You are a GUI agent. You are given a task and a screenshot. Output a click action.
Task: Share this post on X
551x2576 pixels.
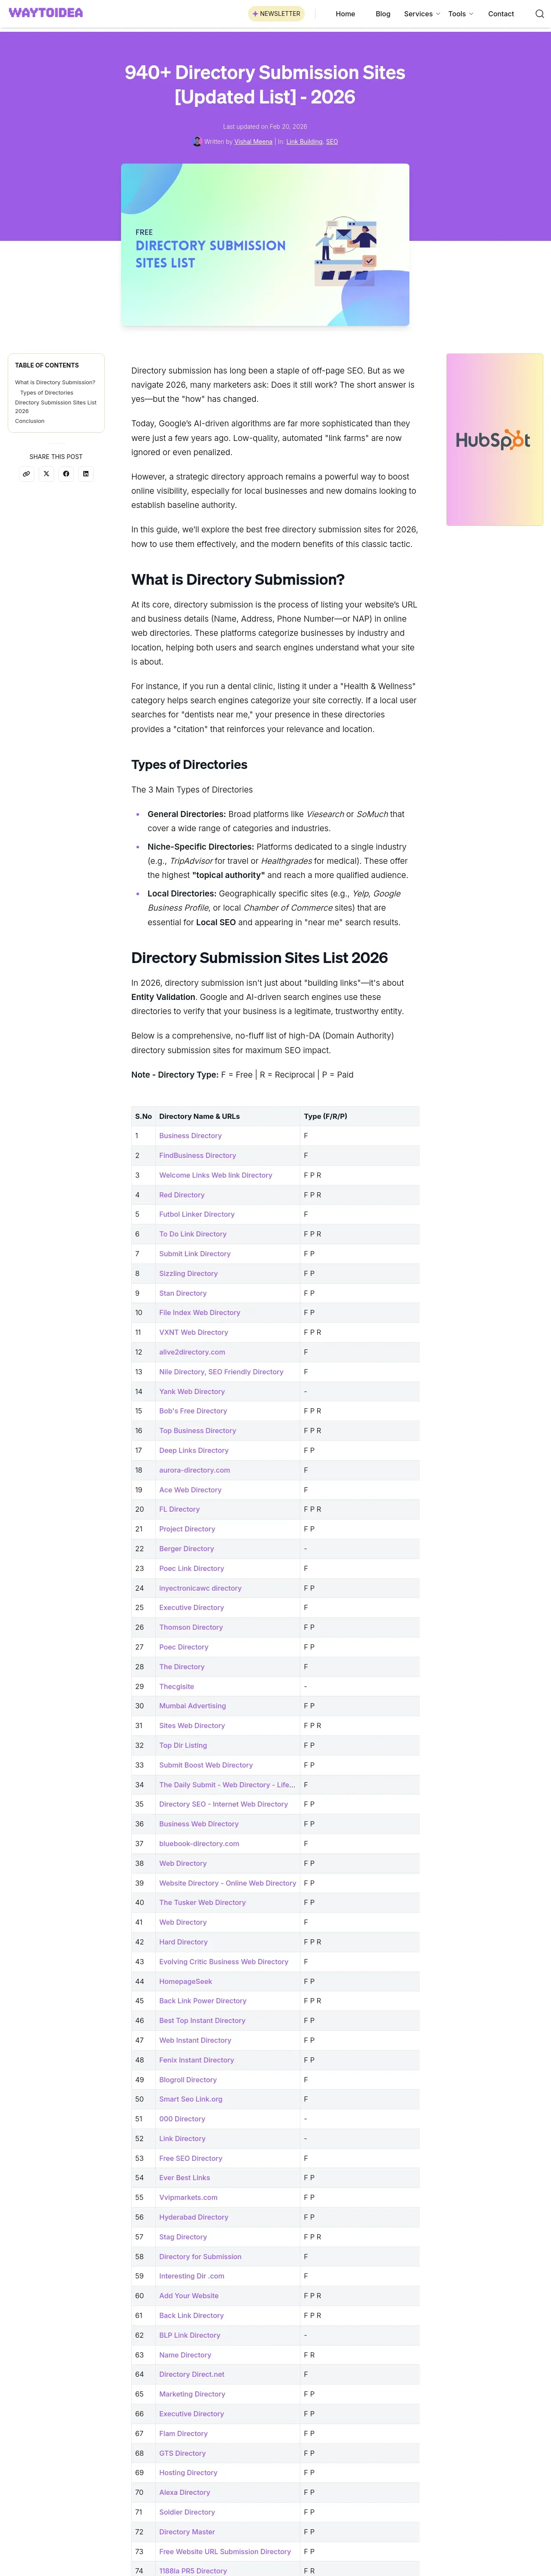pyautogui.click(x=46, y=474)
